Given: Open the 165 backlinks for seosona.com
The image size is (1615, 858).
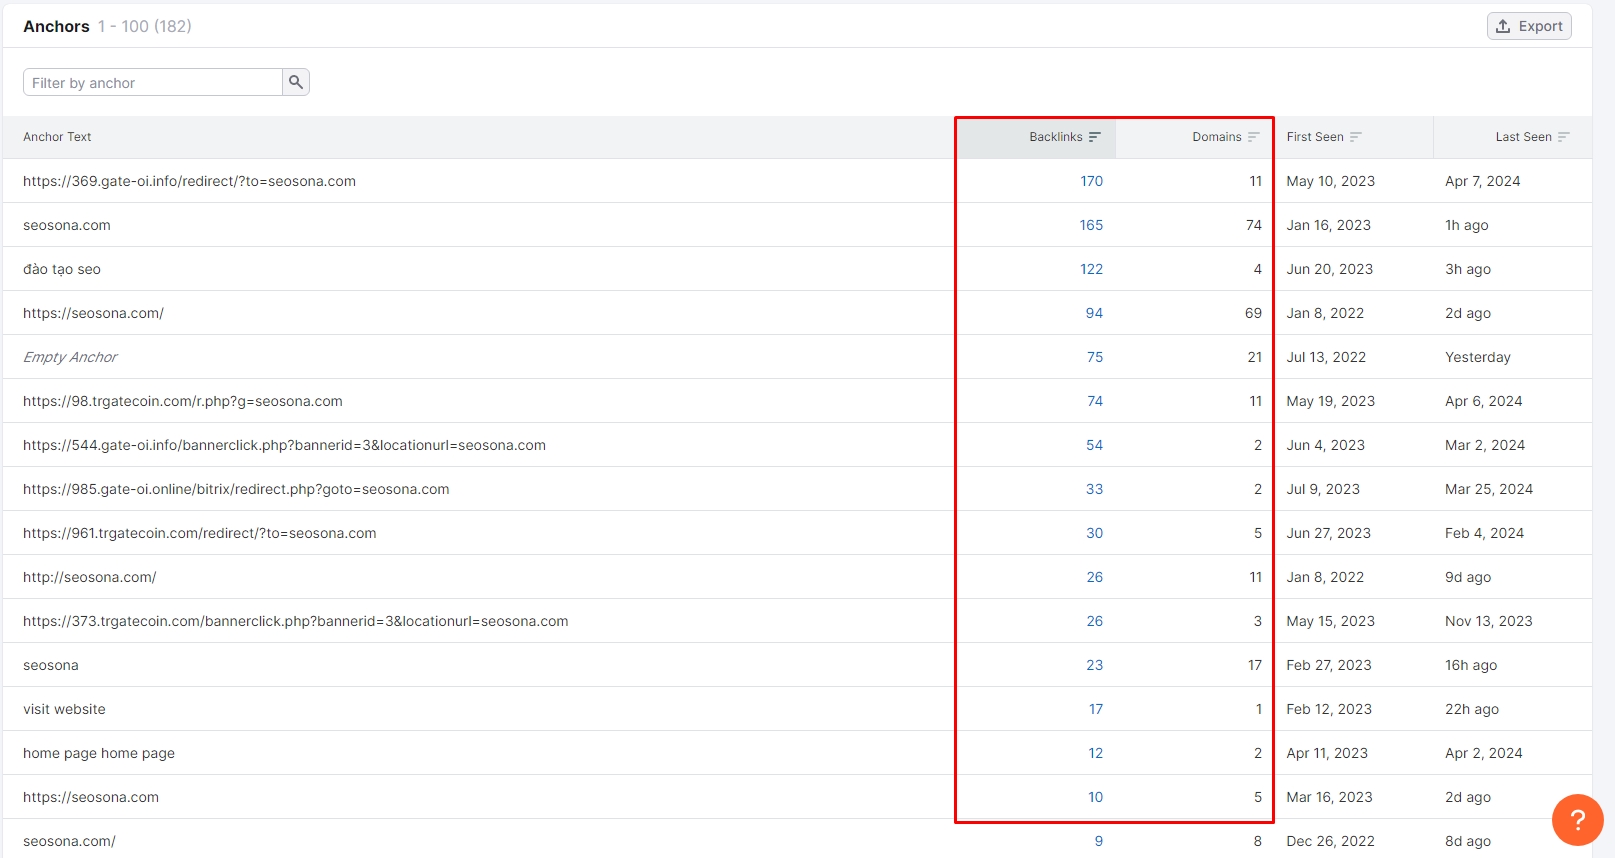Looking at the screenshot, I should [x=1091, y=225].
